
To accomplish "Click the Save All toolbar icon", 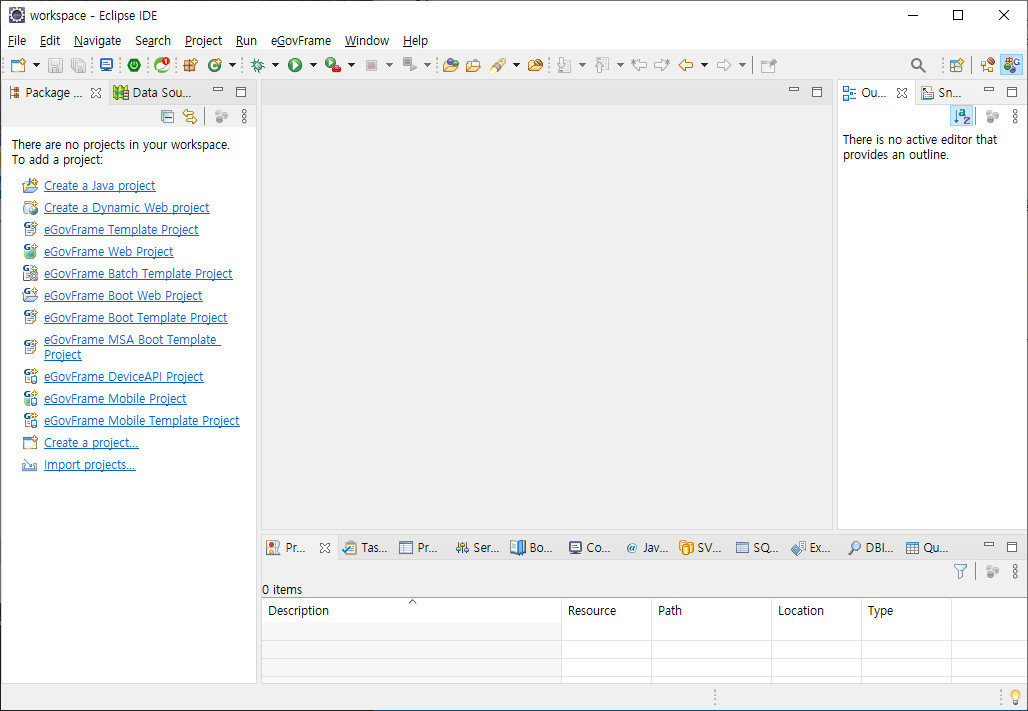I will 78,65.
